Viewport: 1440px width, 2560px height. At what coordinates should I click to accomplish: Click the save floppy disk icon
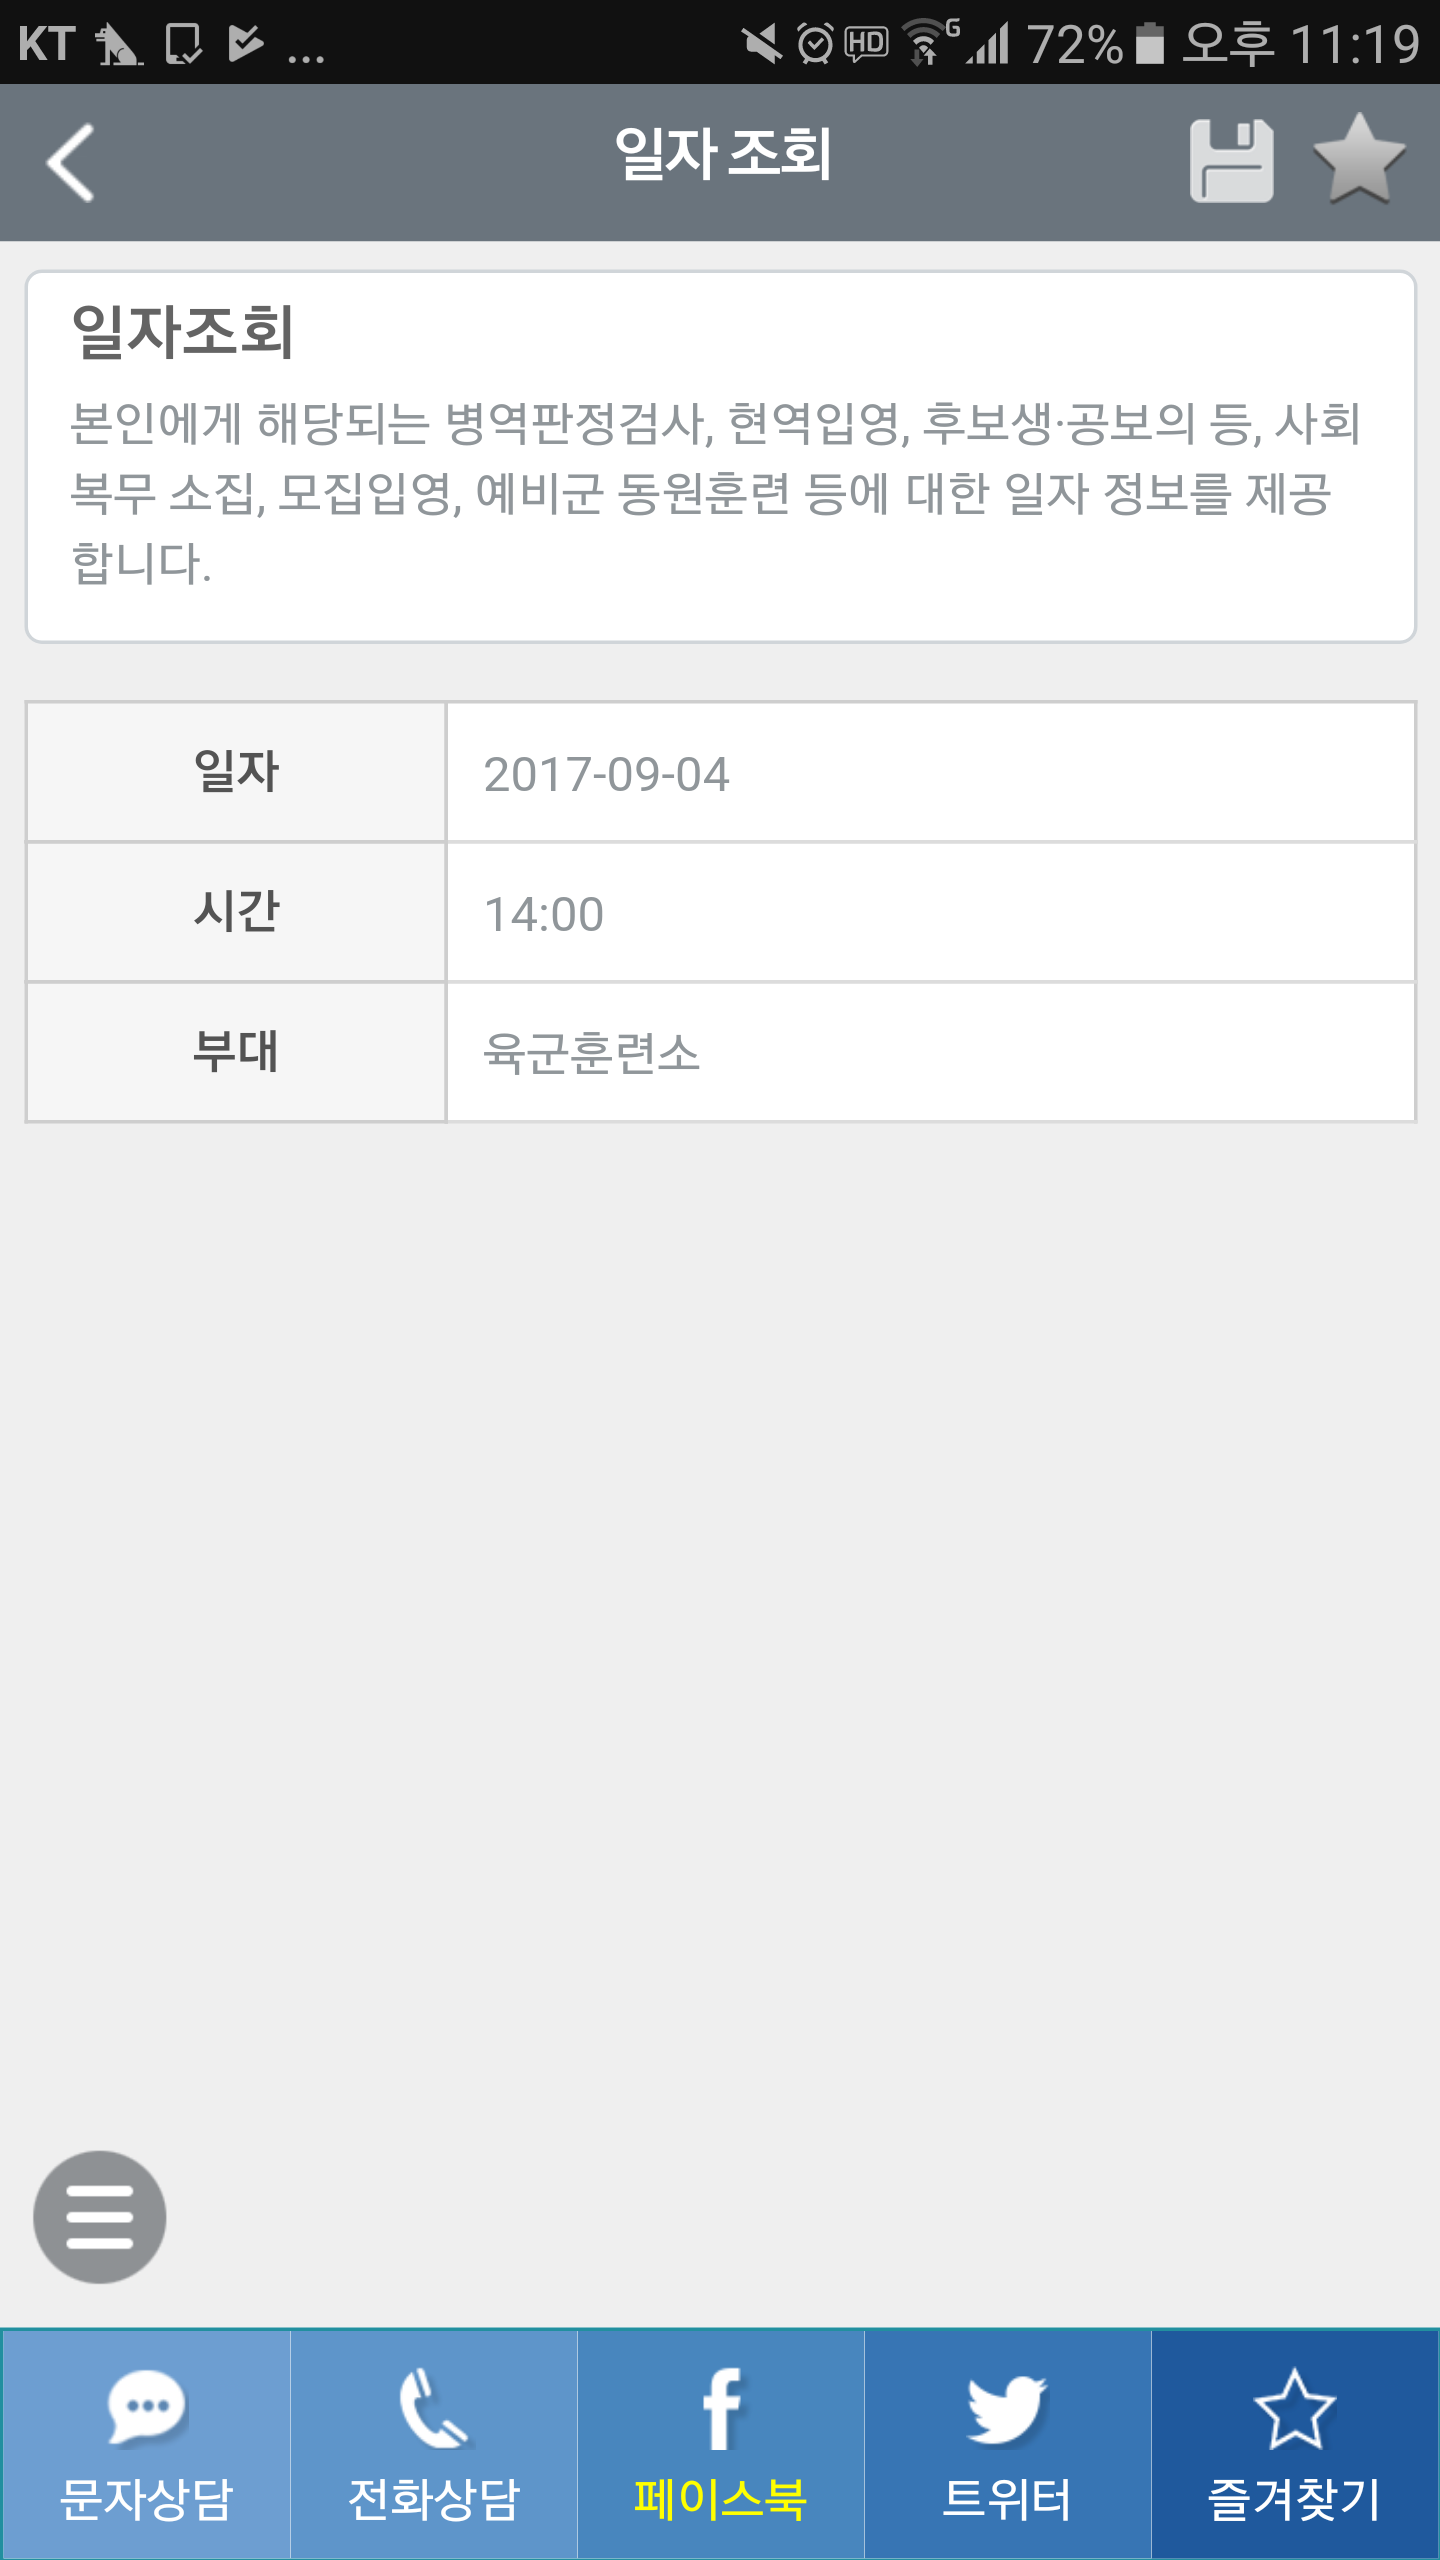1231,162
